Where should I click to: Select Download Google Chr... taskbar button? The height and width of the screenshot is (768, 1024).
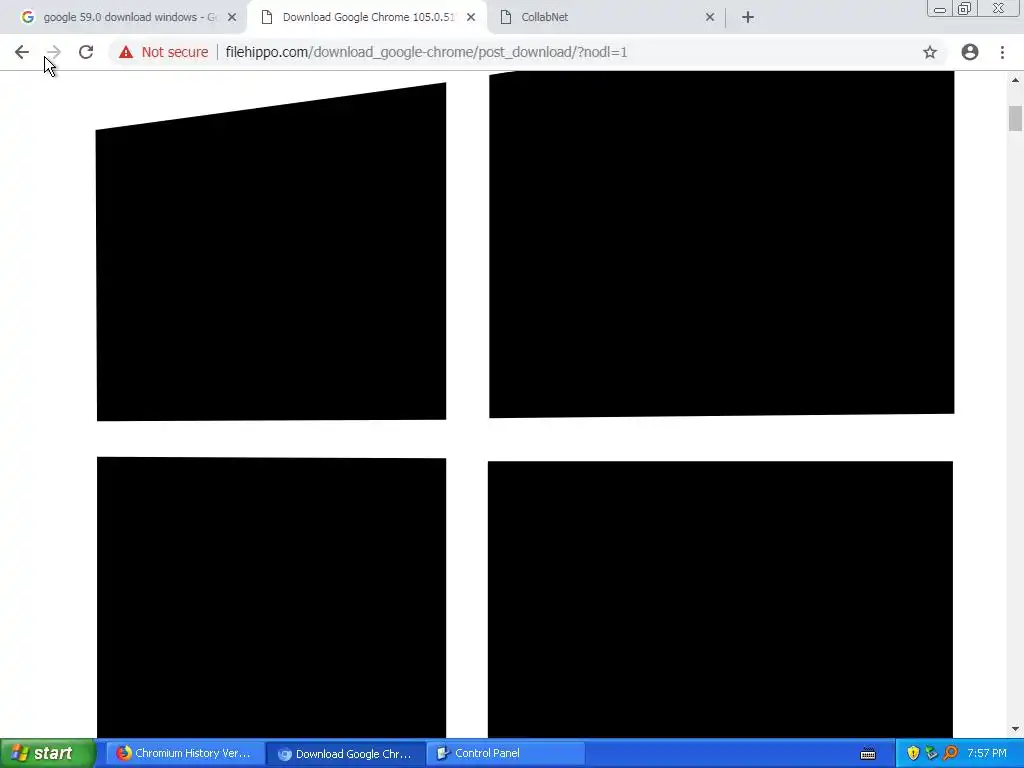tap(345, 754)
